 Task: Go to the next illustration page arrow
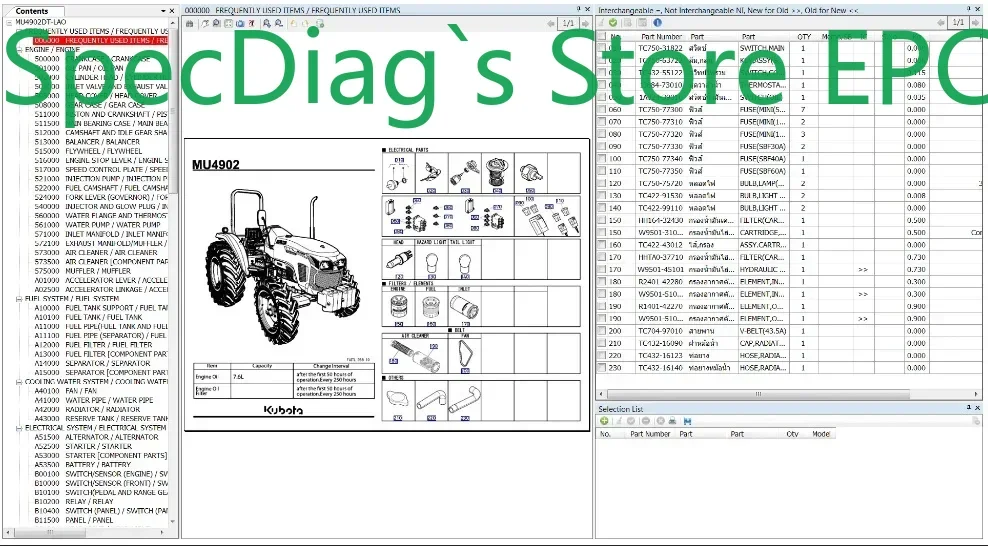[x=585, y=23]
